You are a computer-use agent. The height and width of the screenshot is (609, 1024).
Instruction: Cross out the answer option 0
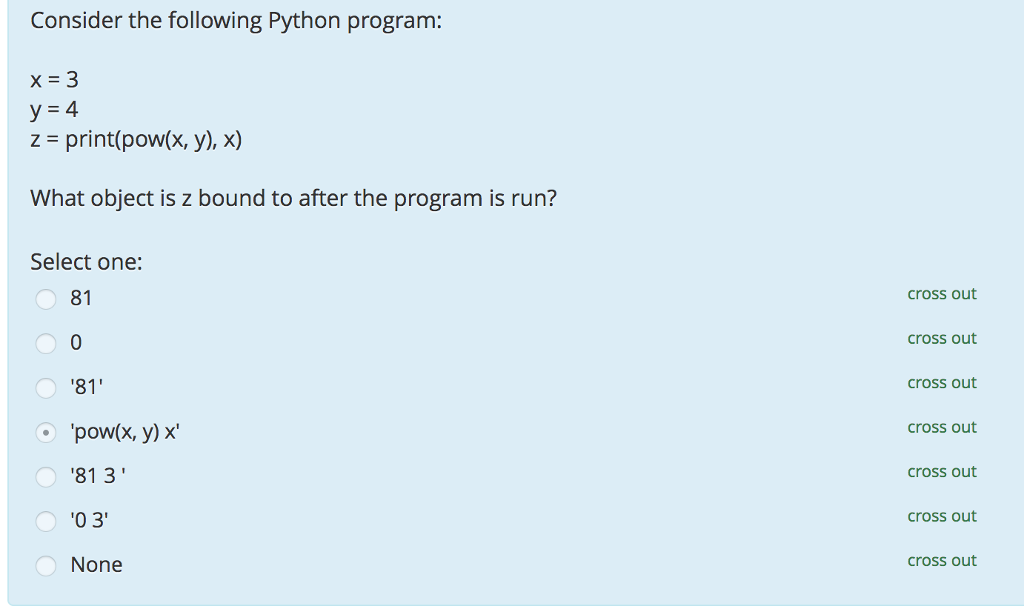941,338
